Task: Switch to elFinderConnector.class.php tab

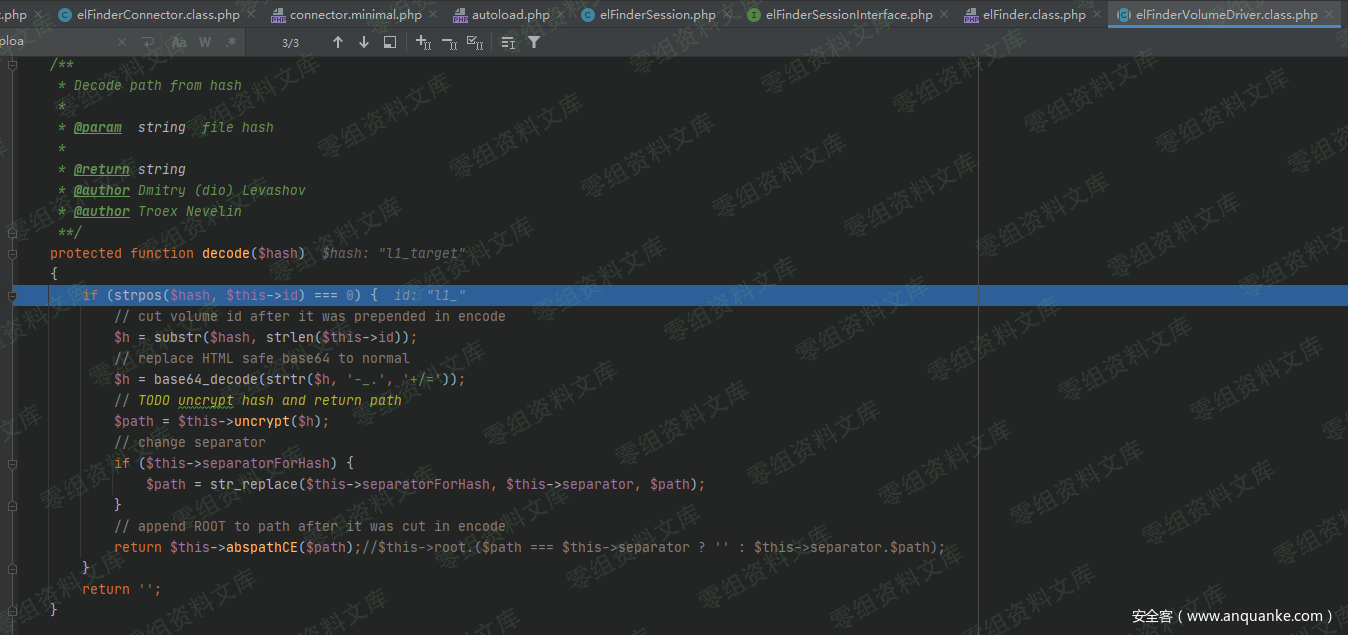Action: 158,15
